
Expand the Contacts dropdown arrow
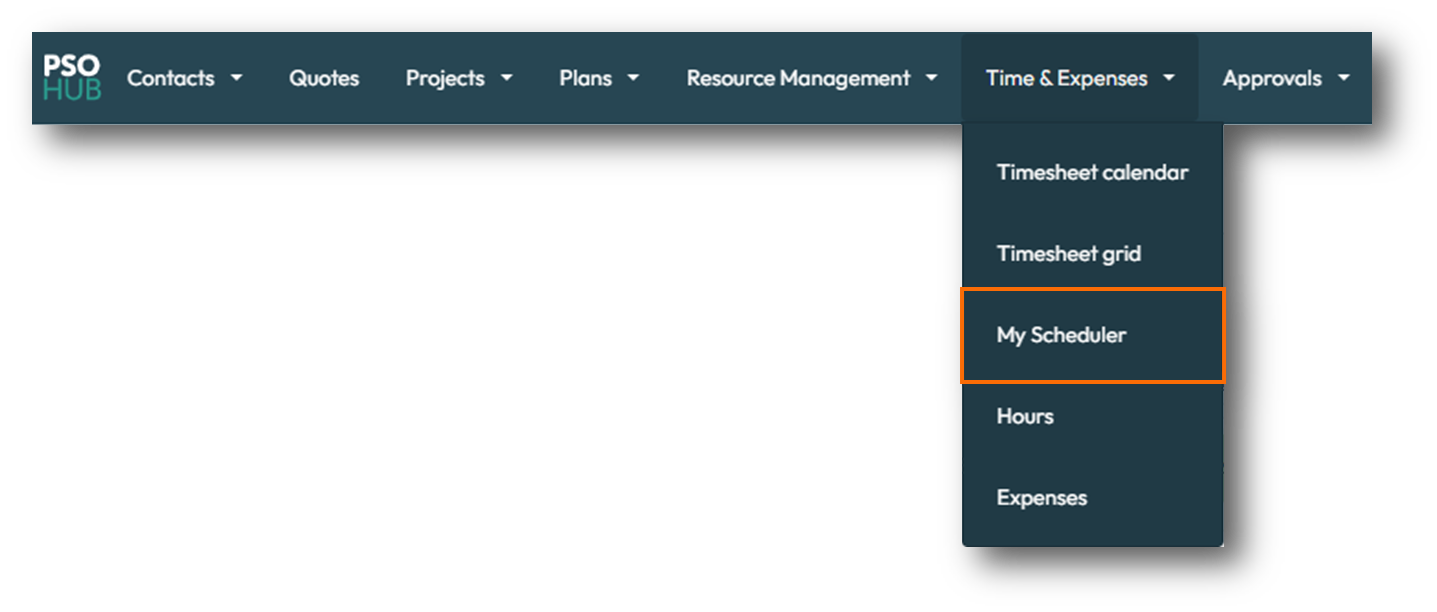236,78
